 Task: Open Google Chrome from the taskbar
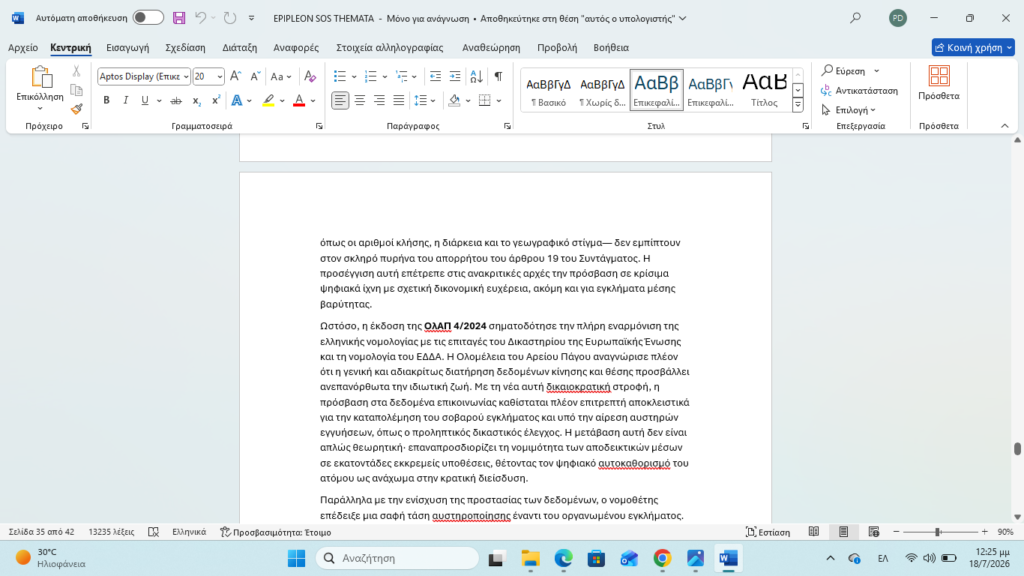[662, 558]
